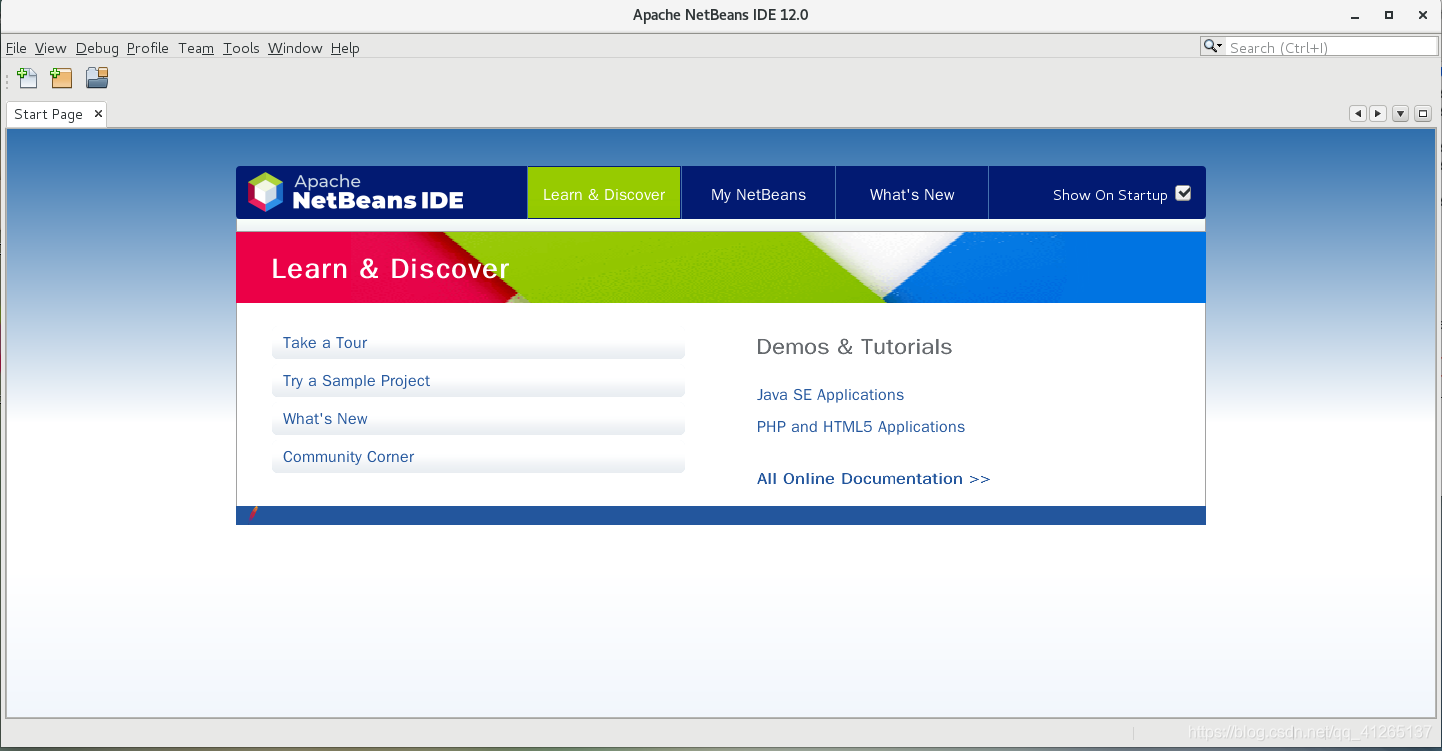Switch to Learn & Discover tab
Viewport: 1442px width, 751px height.
604,194
